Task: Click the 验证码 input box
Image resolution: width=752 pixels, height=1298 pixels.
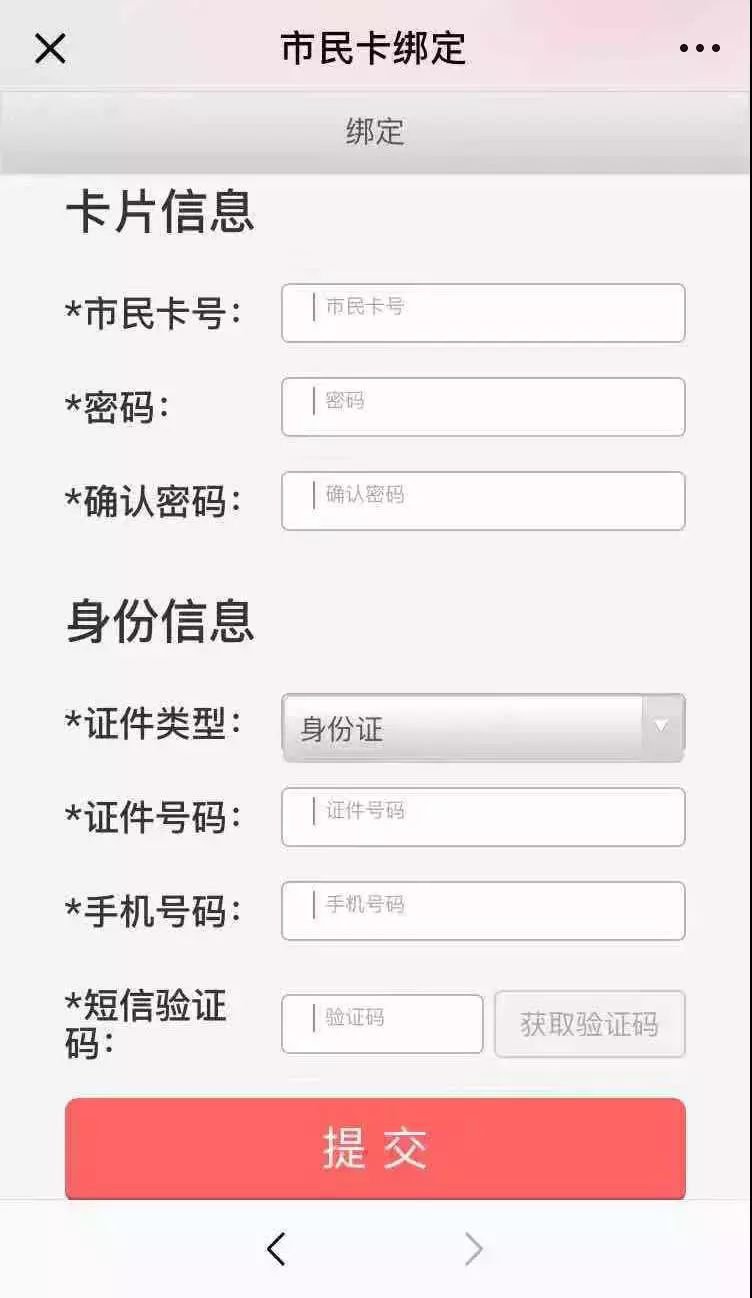Action: coord(382,1024)
